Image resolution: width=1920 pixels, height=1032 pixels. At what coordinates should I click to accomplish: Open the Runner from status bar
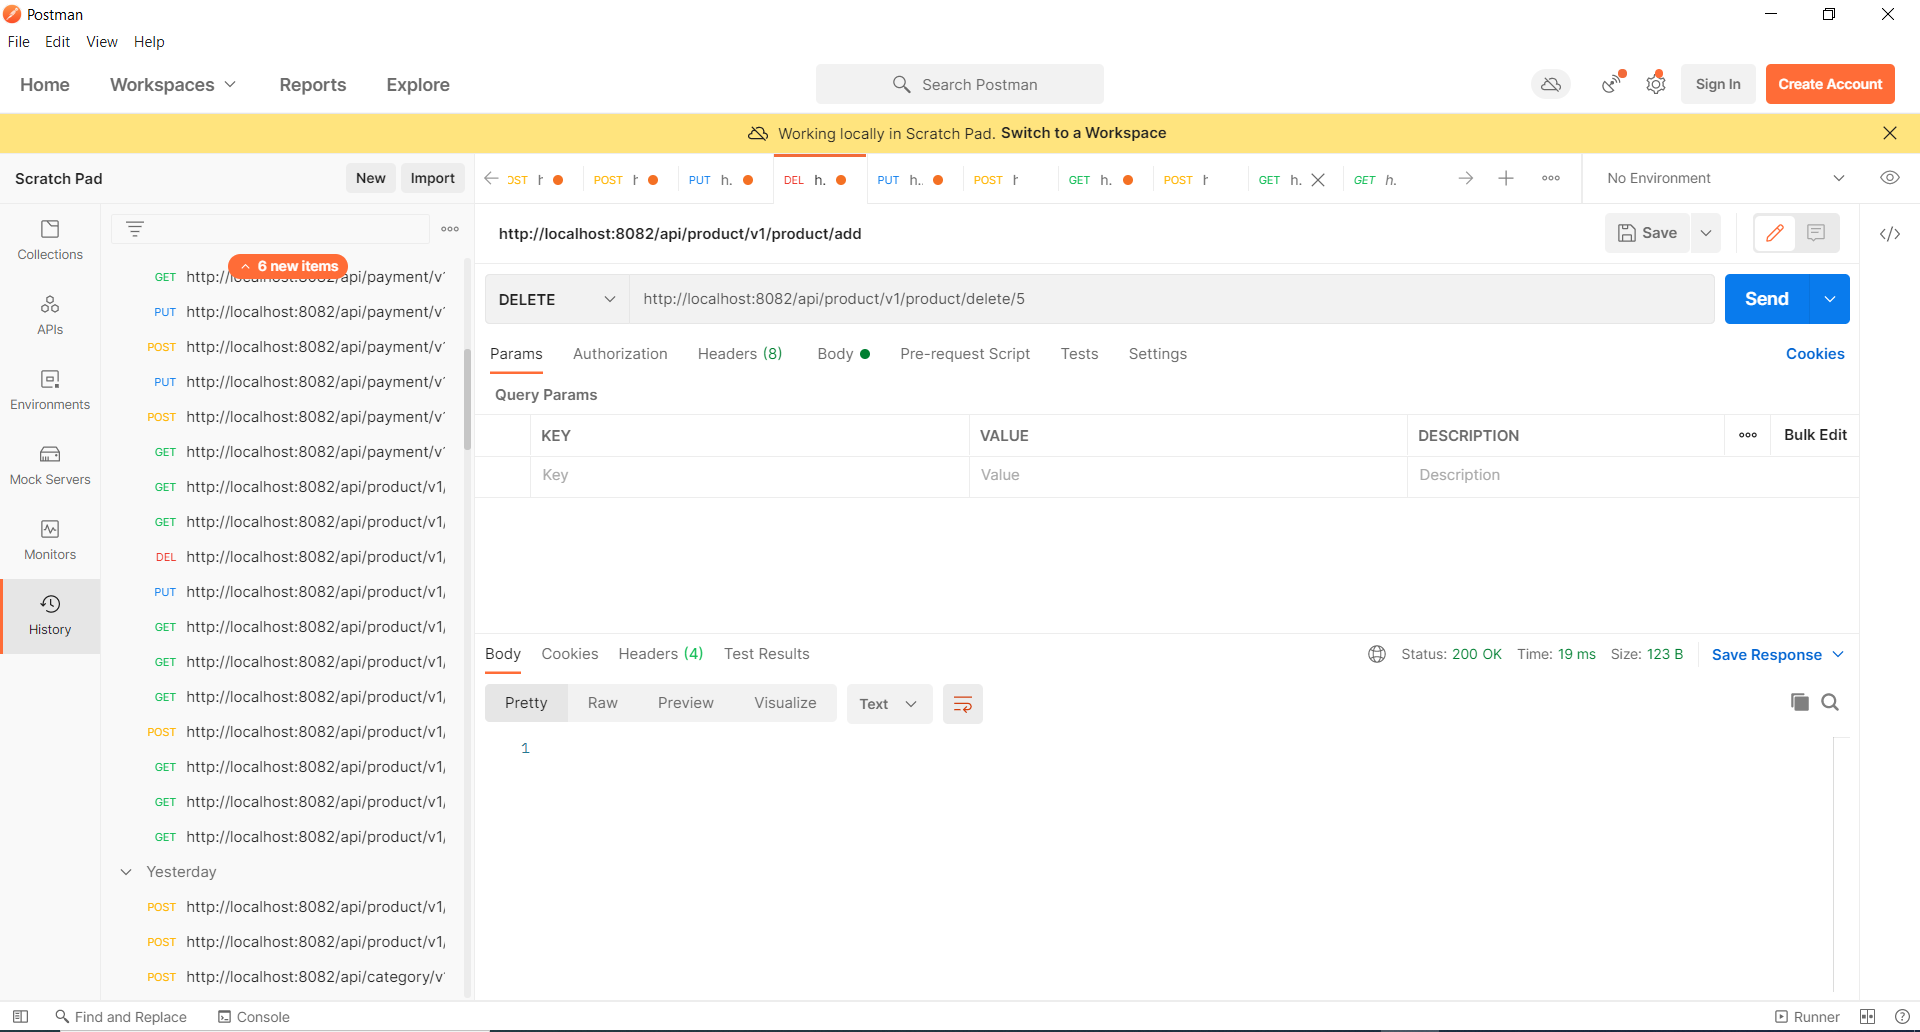point(1807,1016)
